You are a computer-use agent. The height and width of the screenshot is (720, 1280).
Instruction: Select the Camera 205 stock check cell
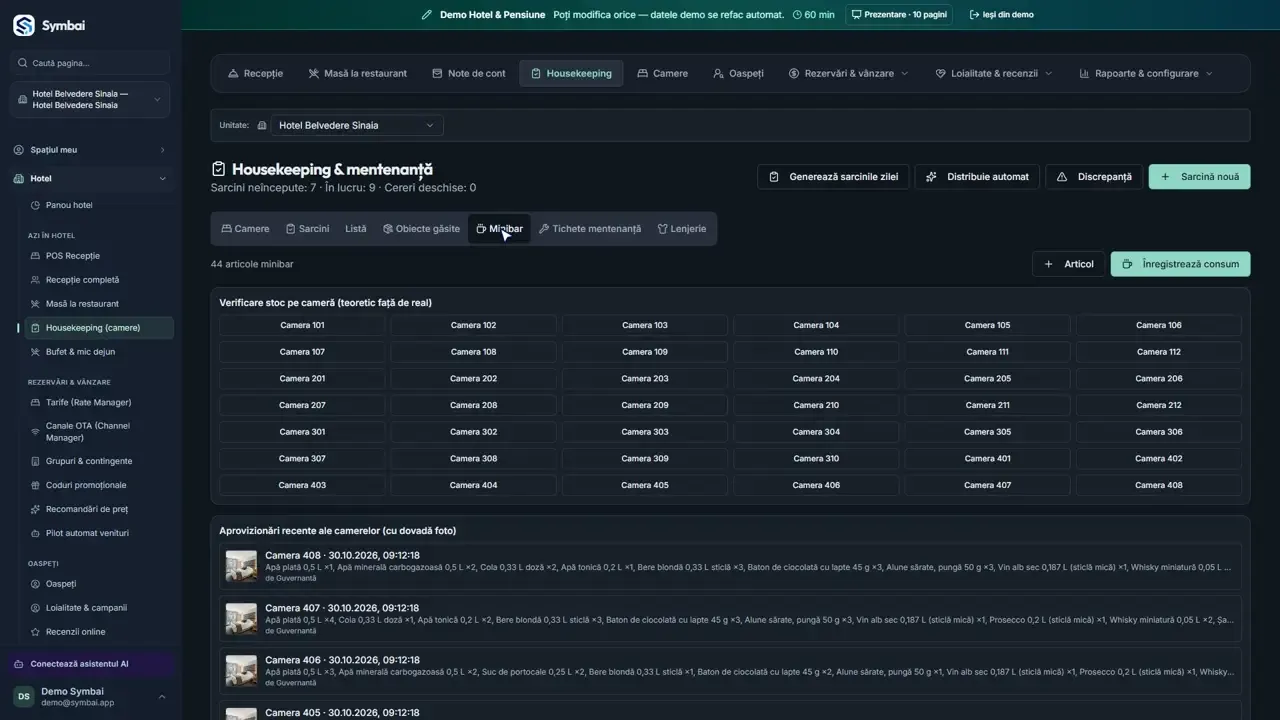(987, 379)
